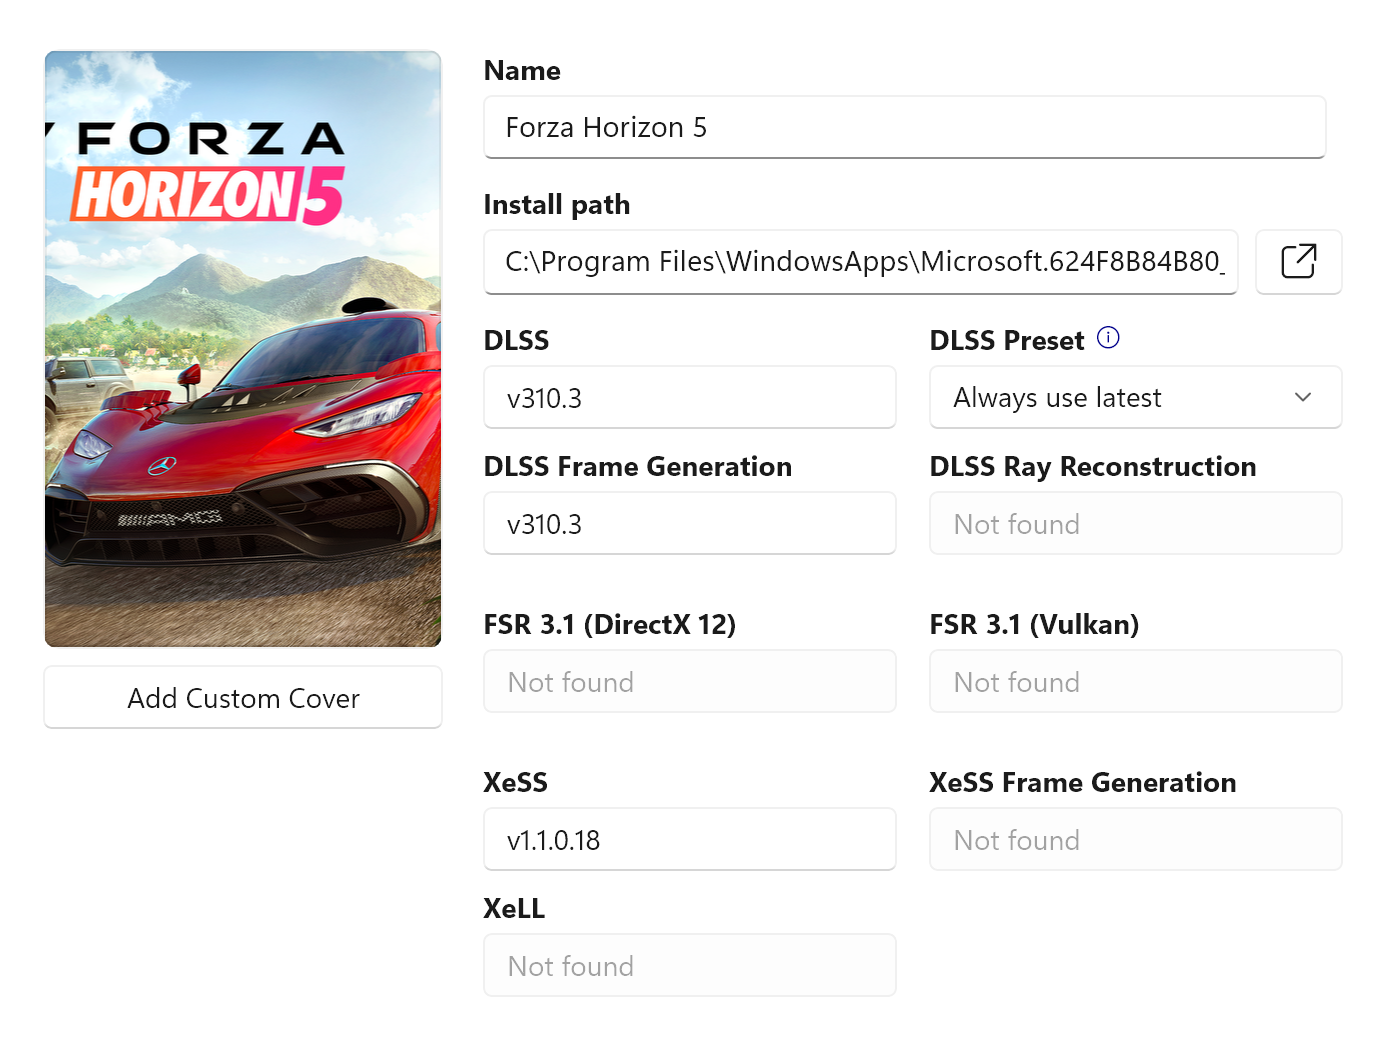Click the Name text field
This screenshot has width=1377, height=1042.
[904, 128]
